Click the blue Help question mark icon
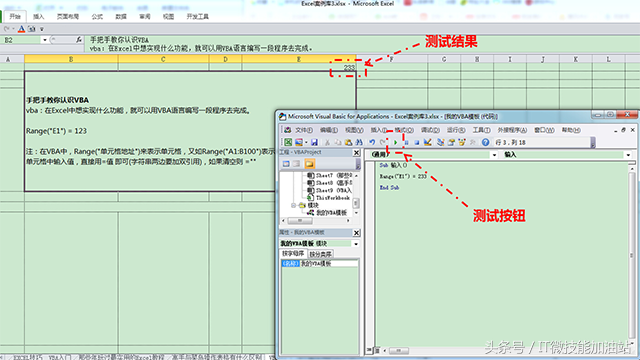640x360 pixels. coord(485,142)
